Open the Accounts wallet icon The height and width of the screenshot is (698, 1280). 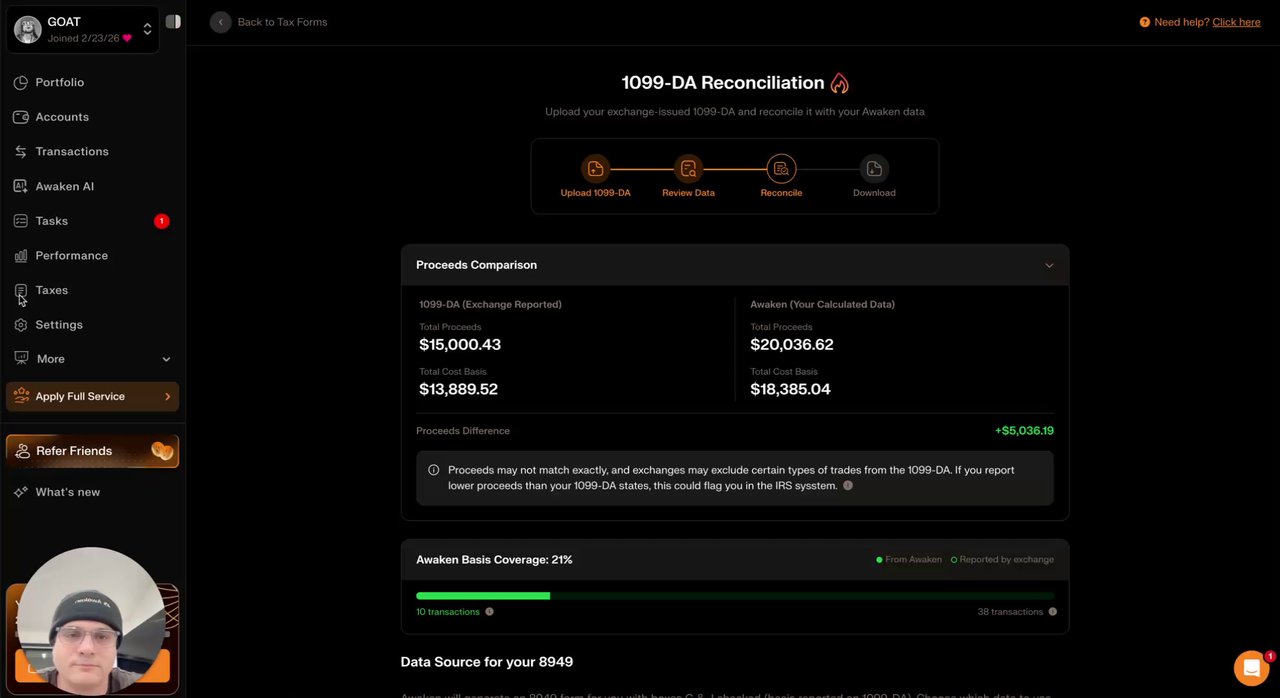[x=20, y=117]
